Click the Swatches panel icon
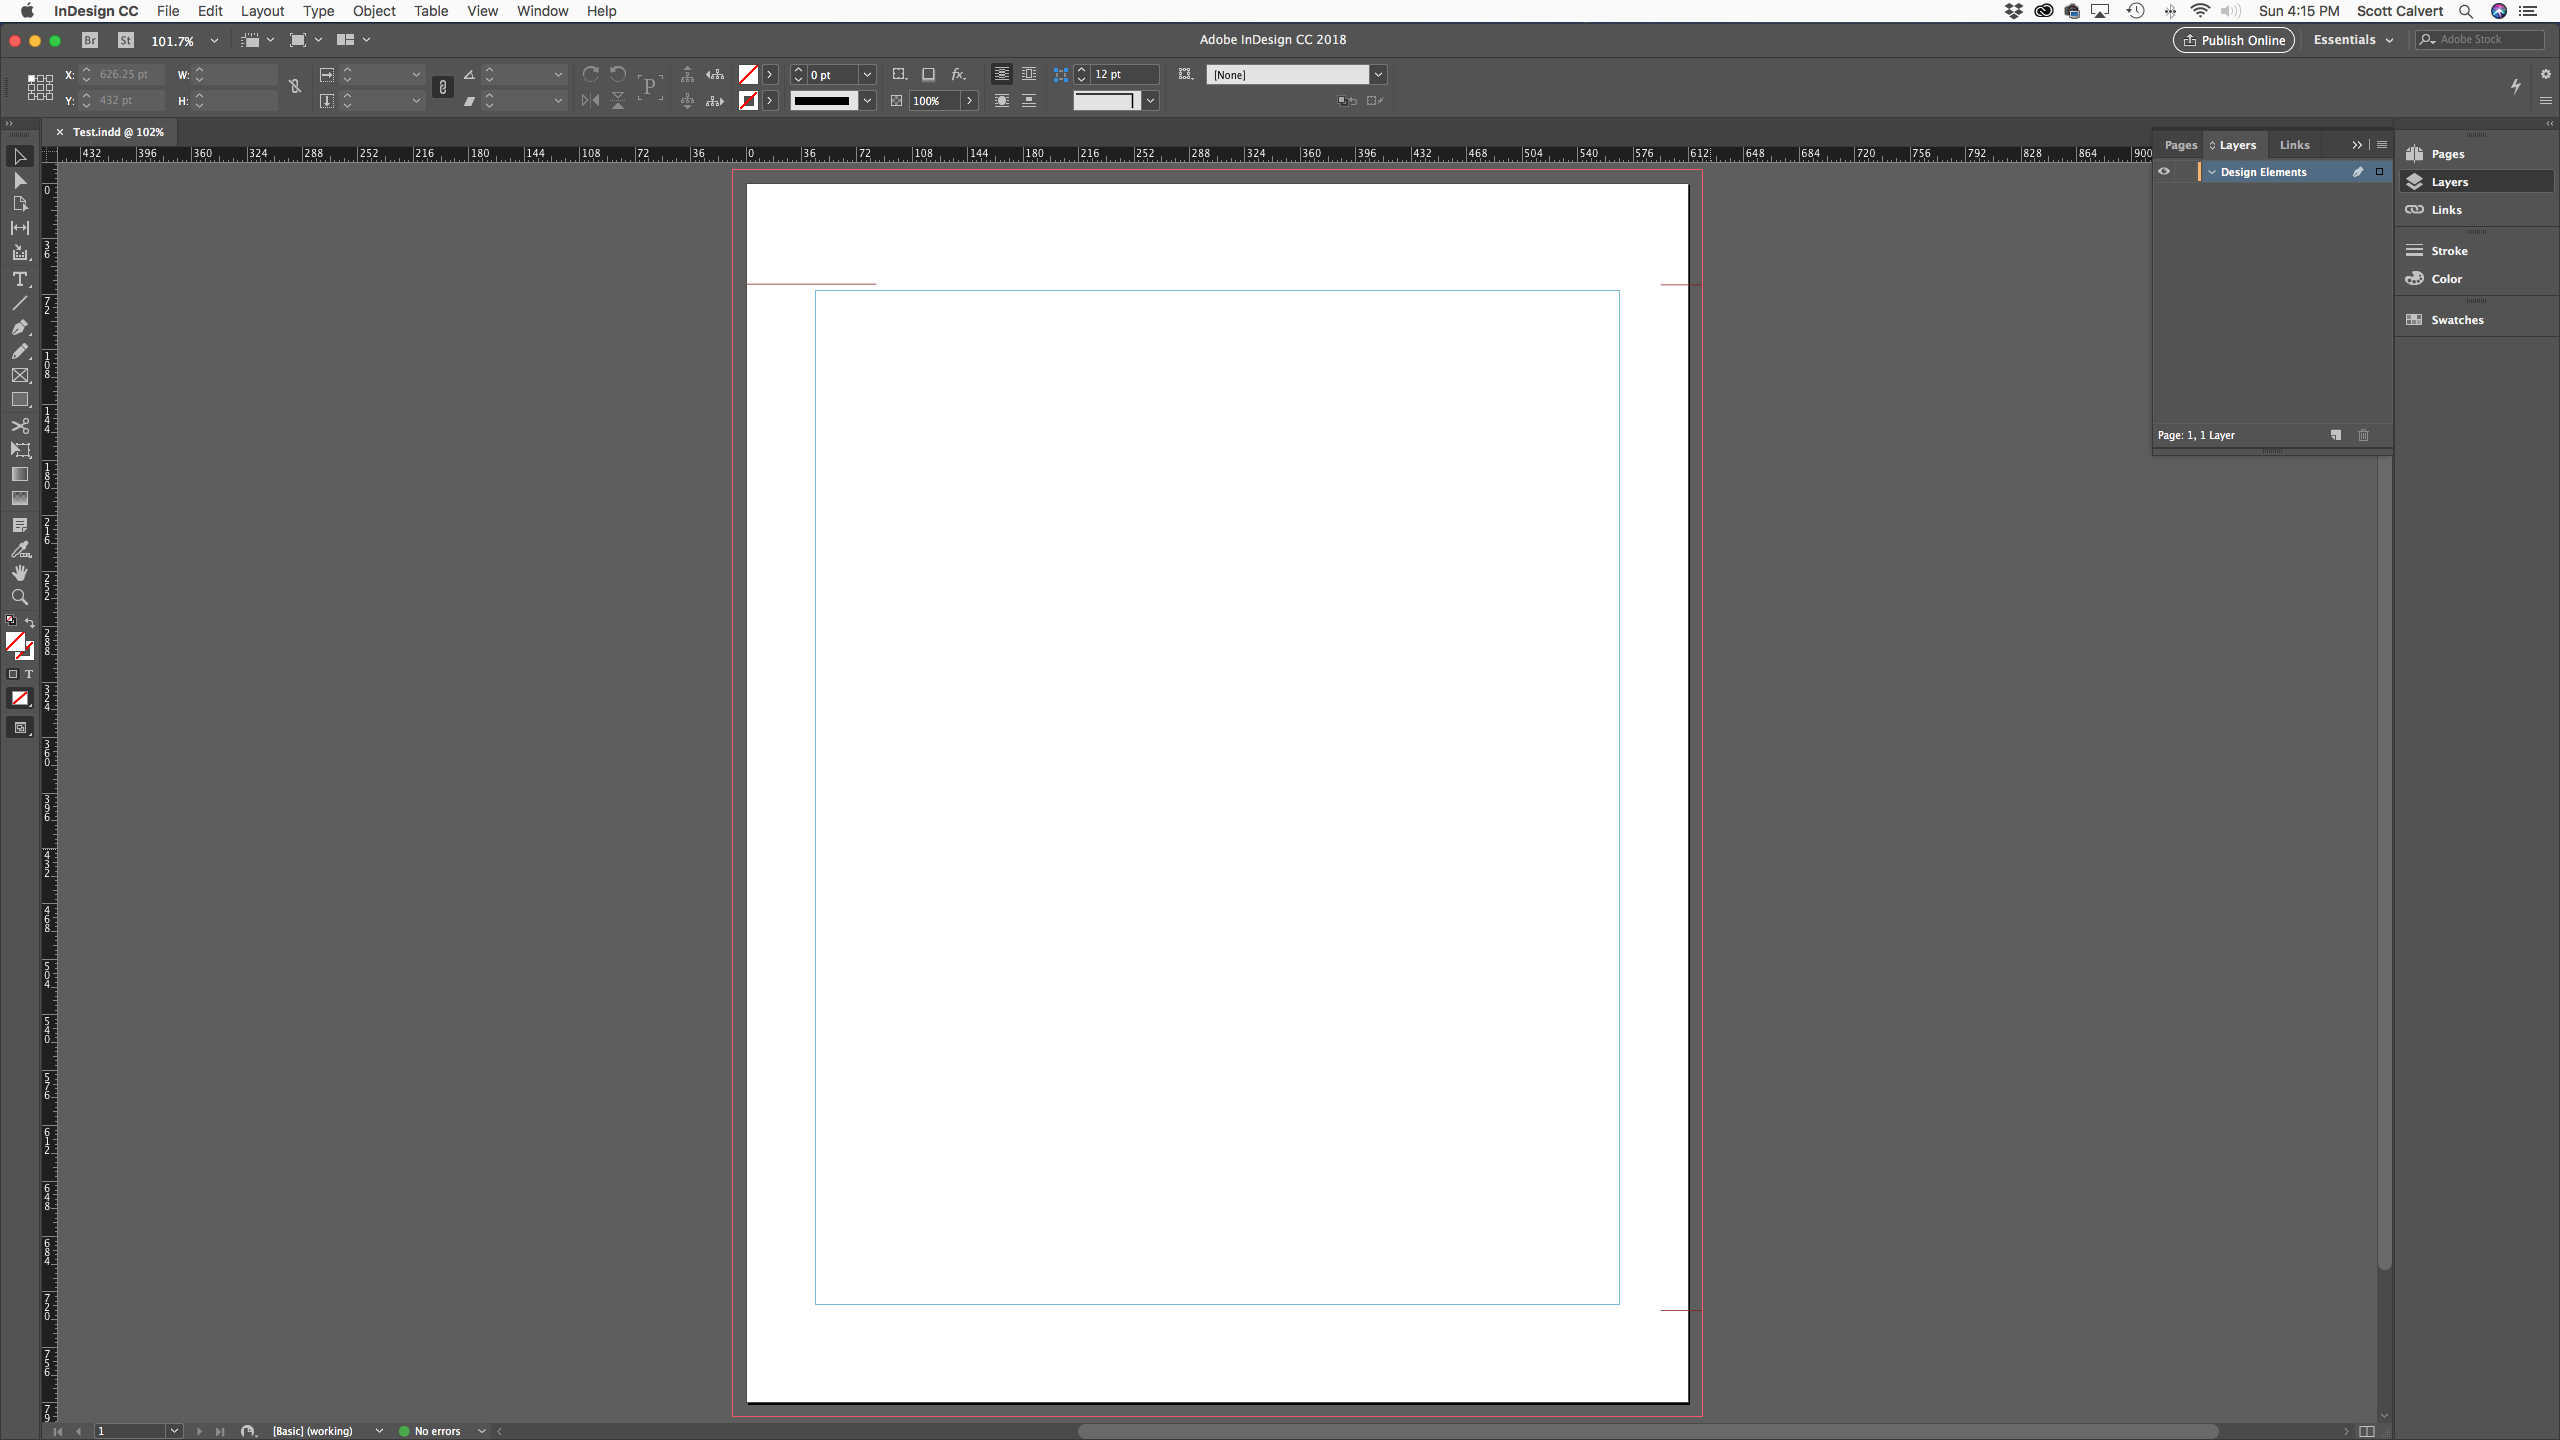The height and width of the screenshot is (1440, 2560). pyautogui.click(x=2414, y=320)
